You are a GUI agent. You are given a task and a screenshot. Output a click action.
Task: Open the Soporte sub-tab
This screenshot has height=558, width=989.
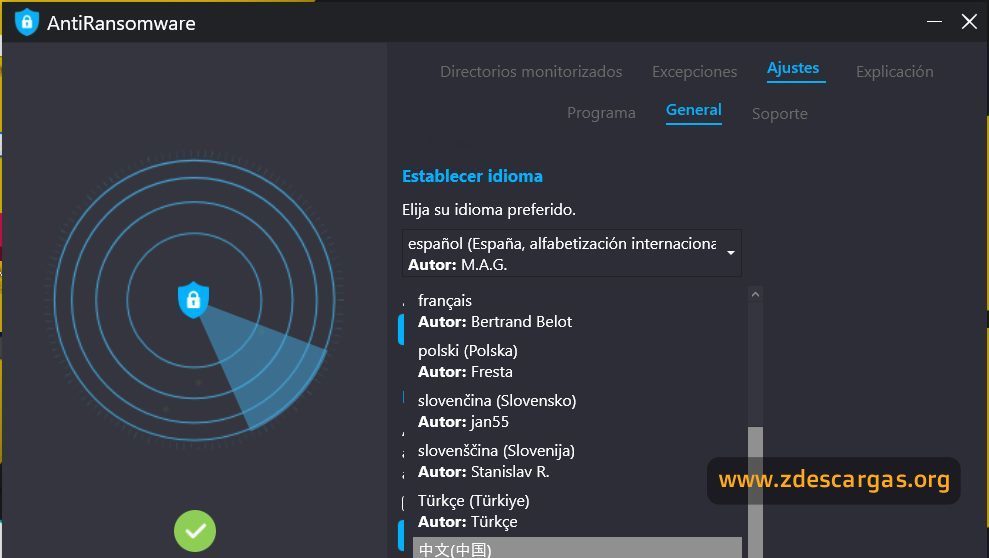pos(780,114)
